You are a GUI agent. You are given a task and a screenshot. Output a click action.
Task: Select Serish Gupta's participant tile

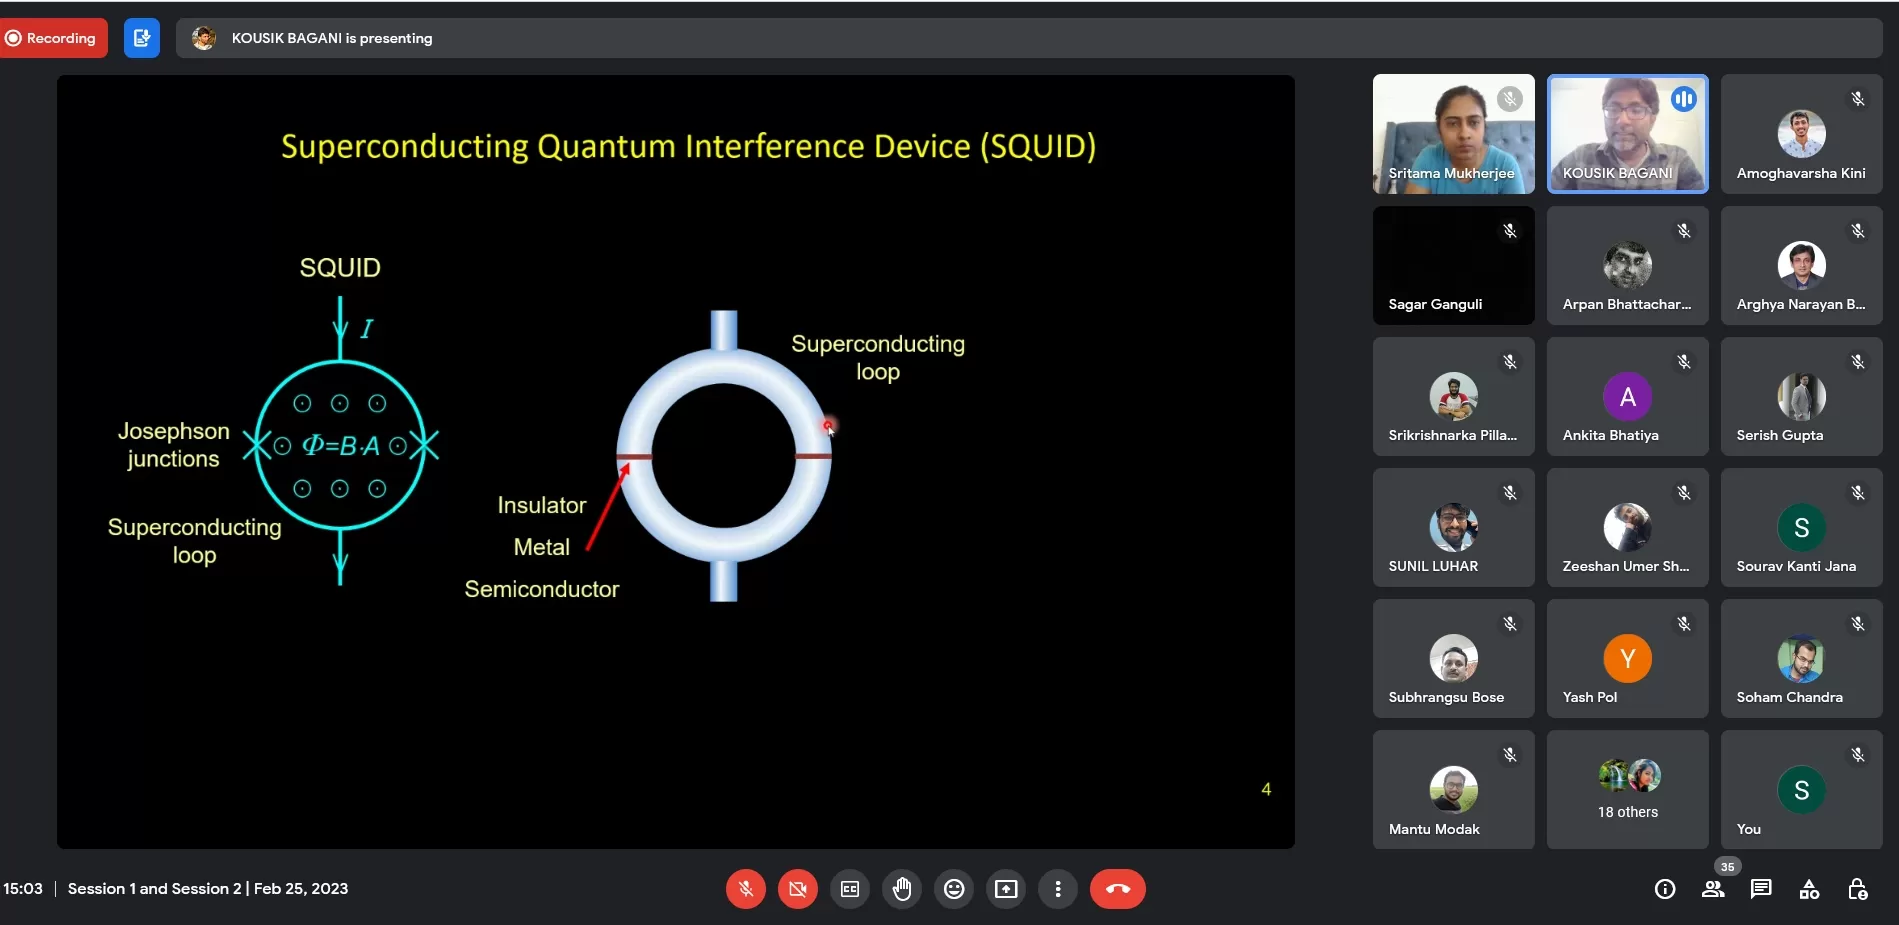point(1802,396)
